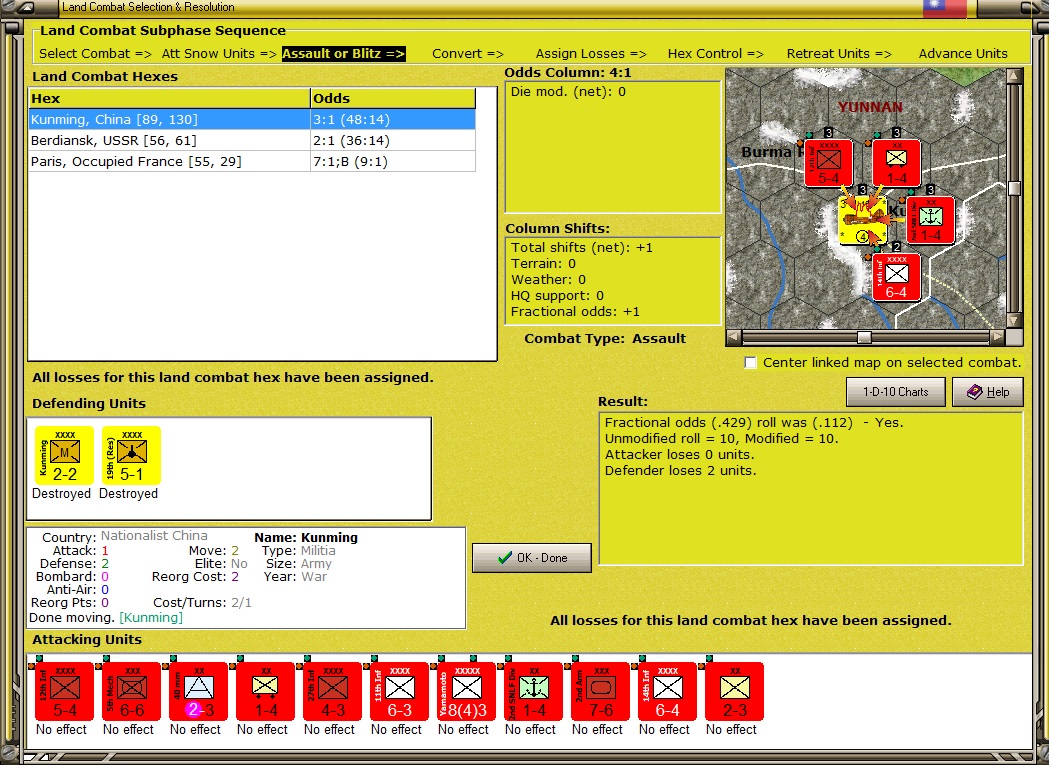This screenshot has width=1049, height=765.
Task: Select the Yamamoto 8(4)3 HQ unit
Action: click(466, 691)
